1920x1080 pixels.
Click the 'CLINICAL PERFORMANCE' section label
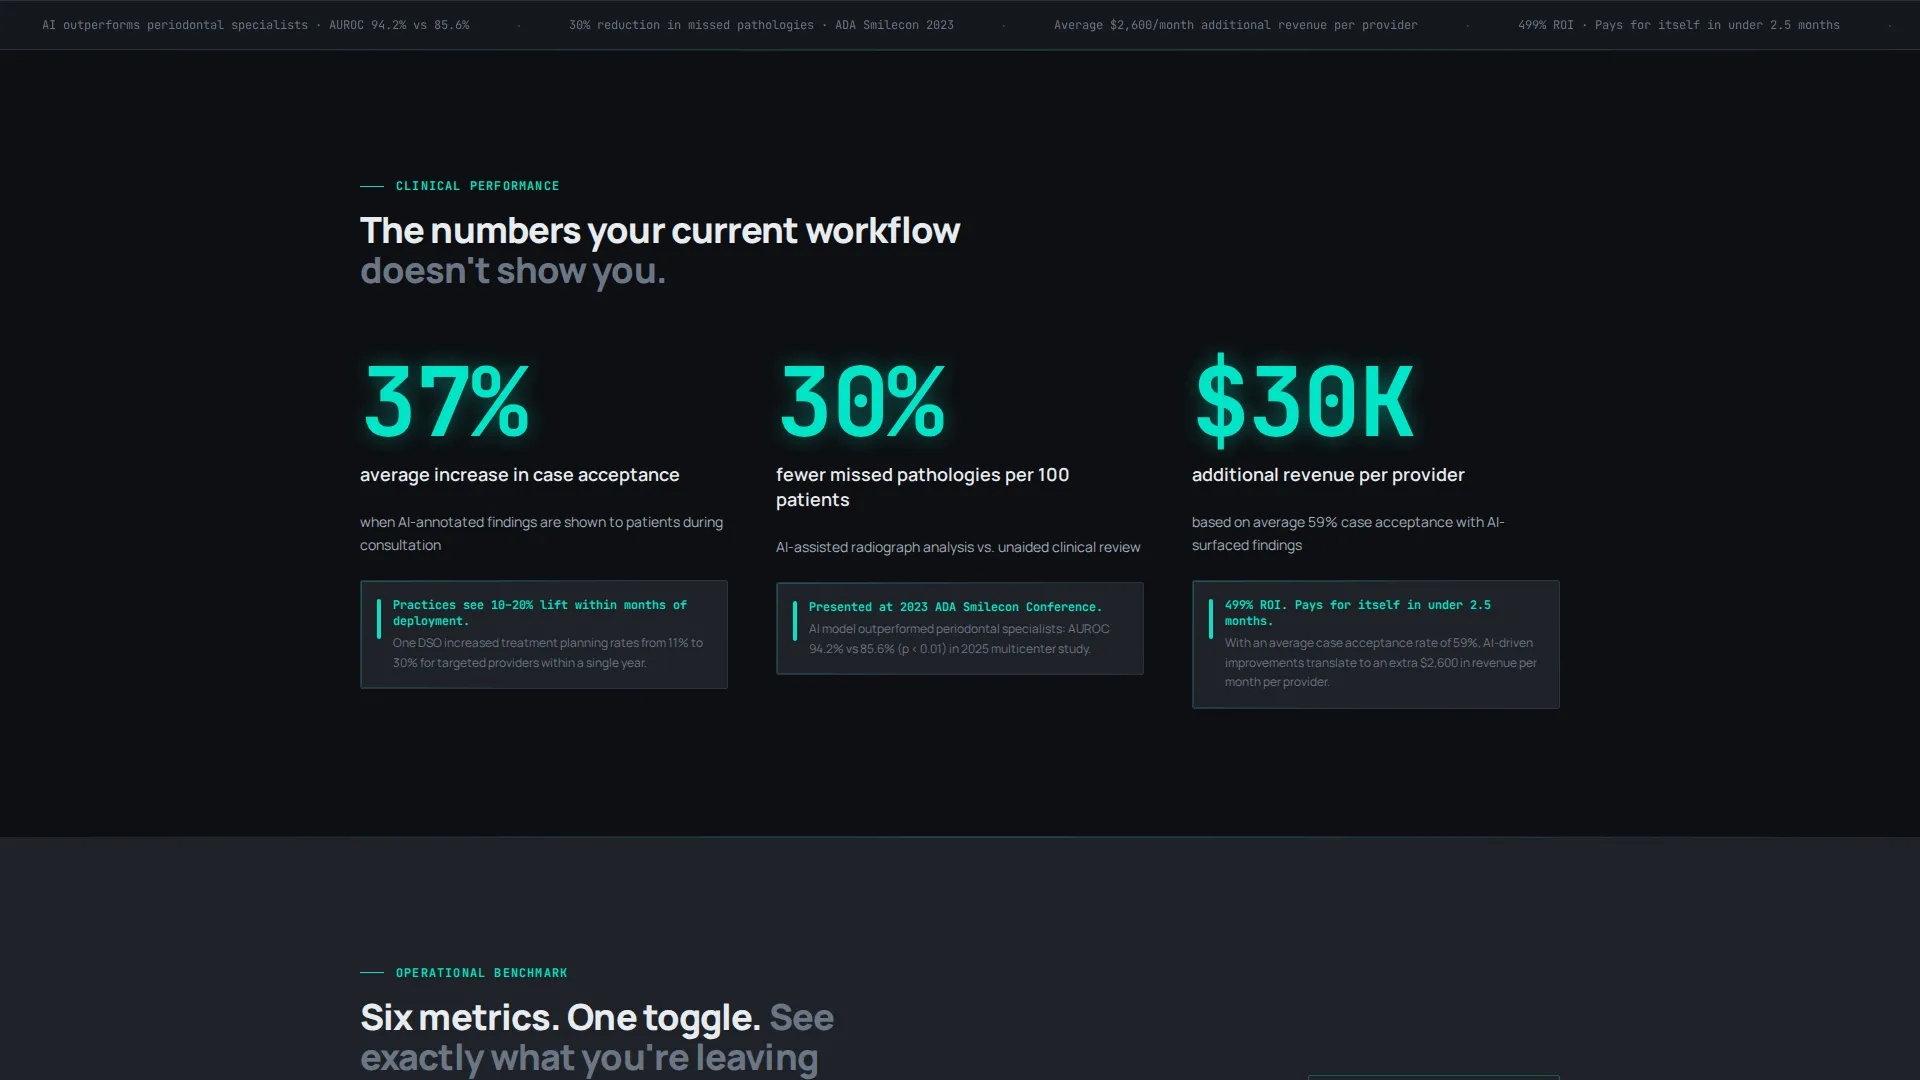click(x=477, y=186)
